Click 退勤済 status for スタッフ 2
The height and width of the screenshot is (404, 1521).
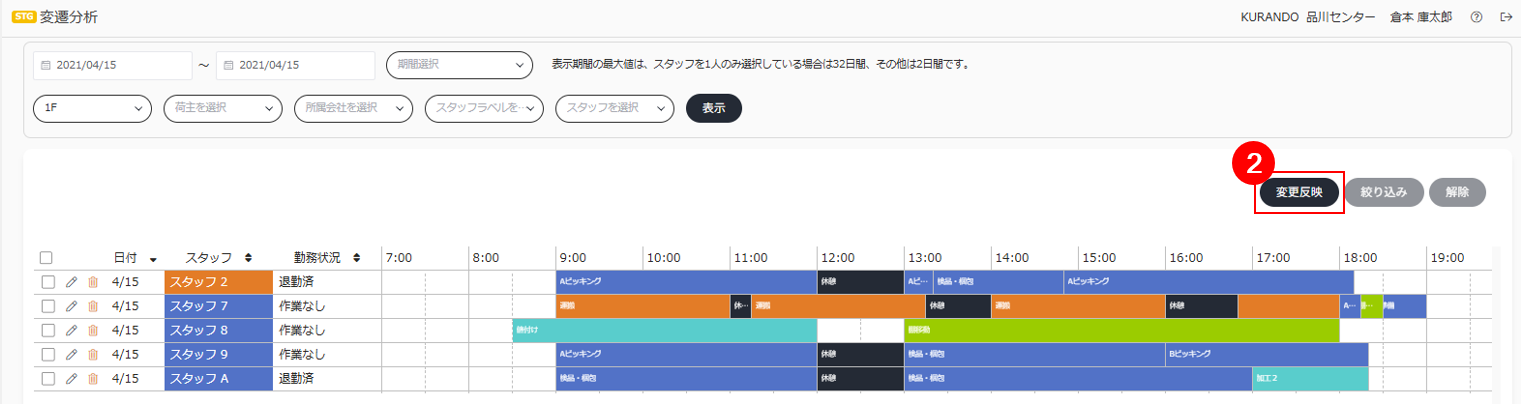click(298, 282)
